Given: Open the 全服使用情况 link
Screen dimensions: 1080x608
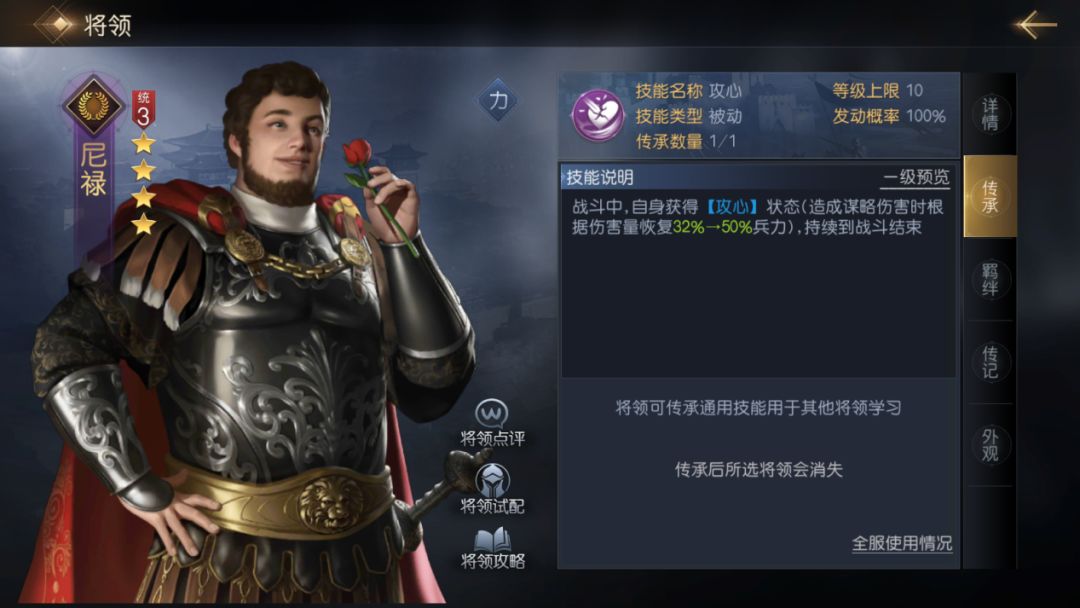Looking at the screenshot, I should click(902, 543).
